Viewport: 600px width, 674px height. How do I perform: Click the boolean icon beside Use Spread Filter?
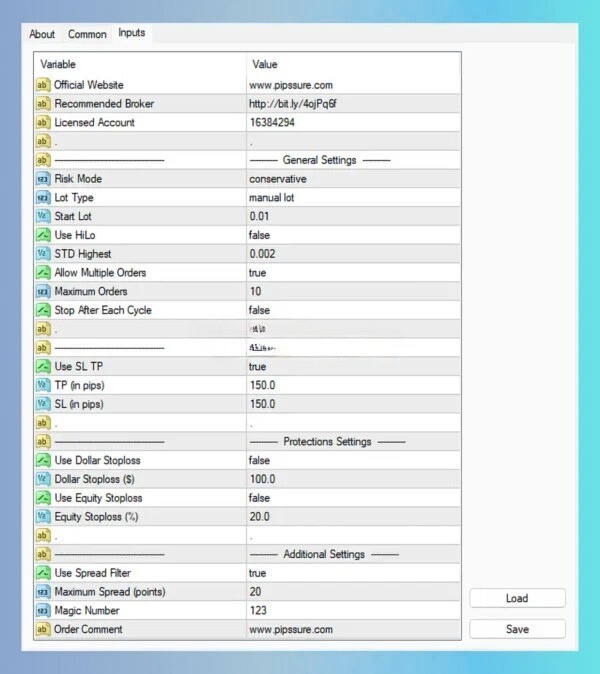[43, 573]
